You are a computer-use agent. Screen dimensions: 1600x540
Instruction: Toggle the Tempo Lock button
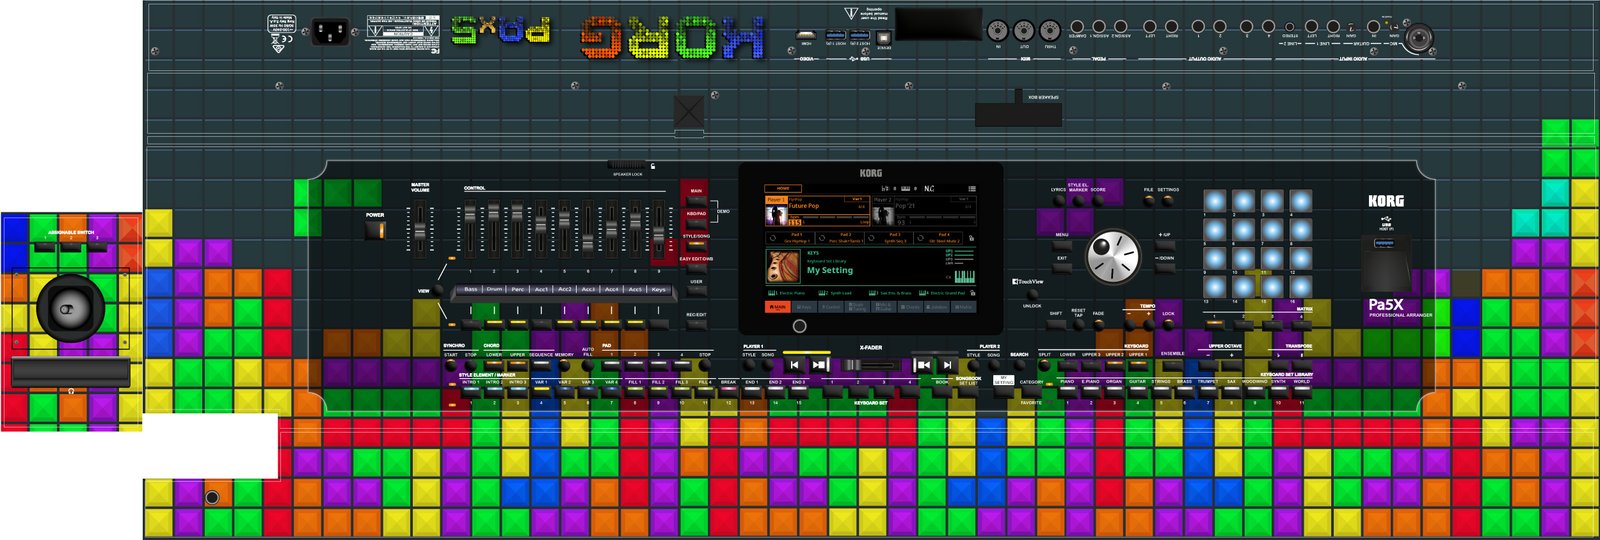[x=1168, y=323]
